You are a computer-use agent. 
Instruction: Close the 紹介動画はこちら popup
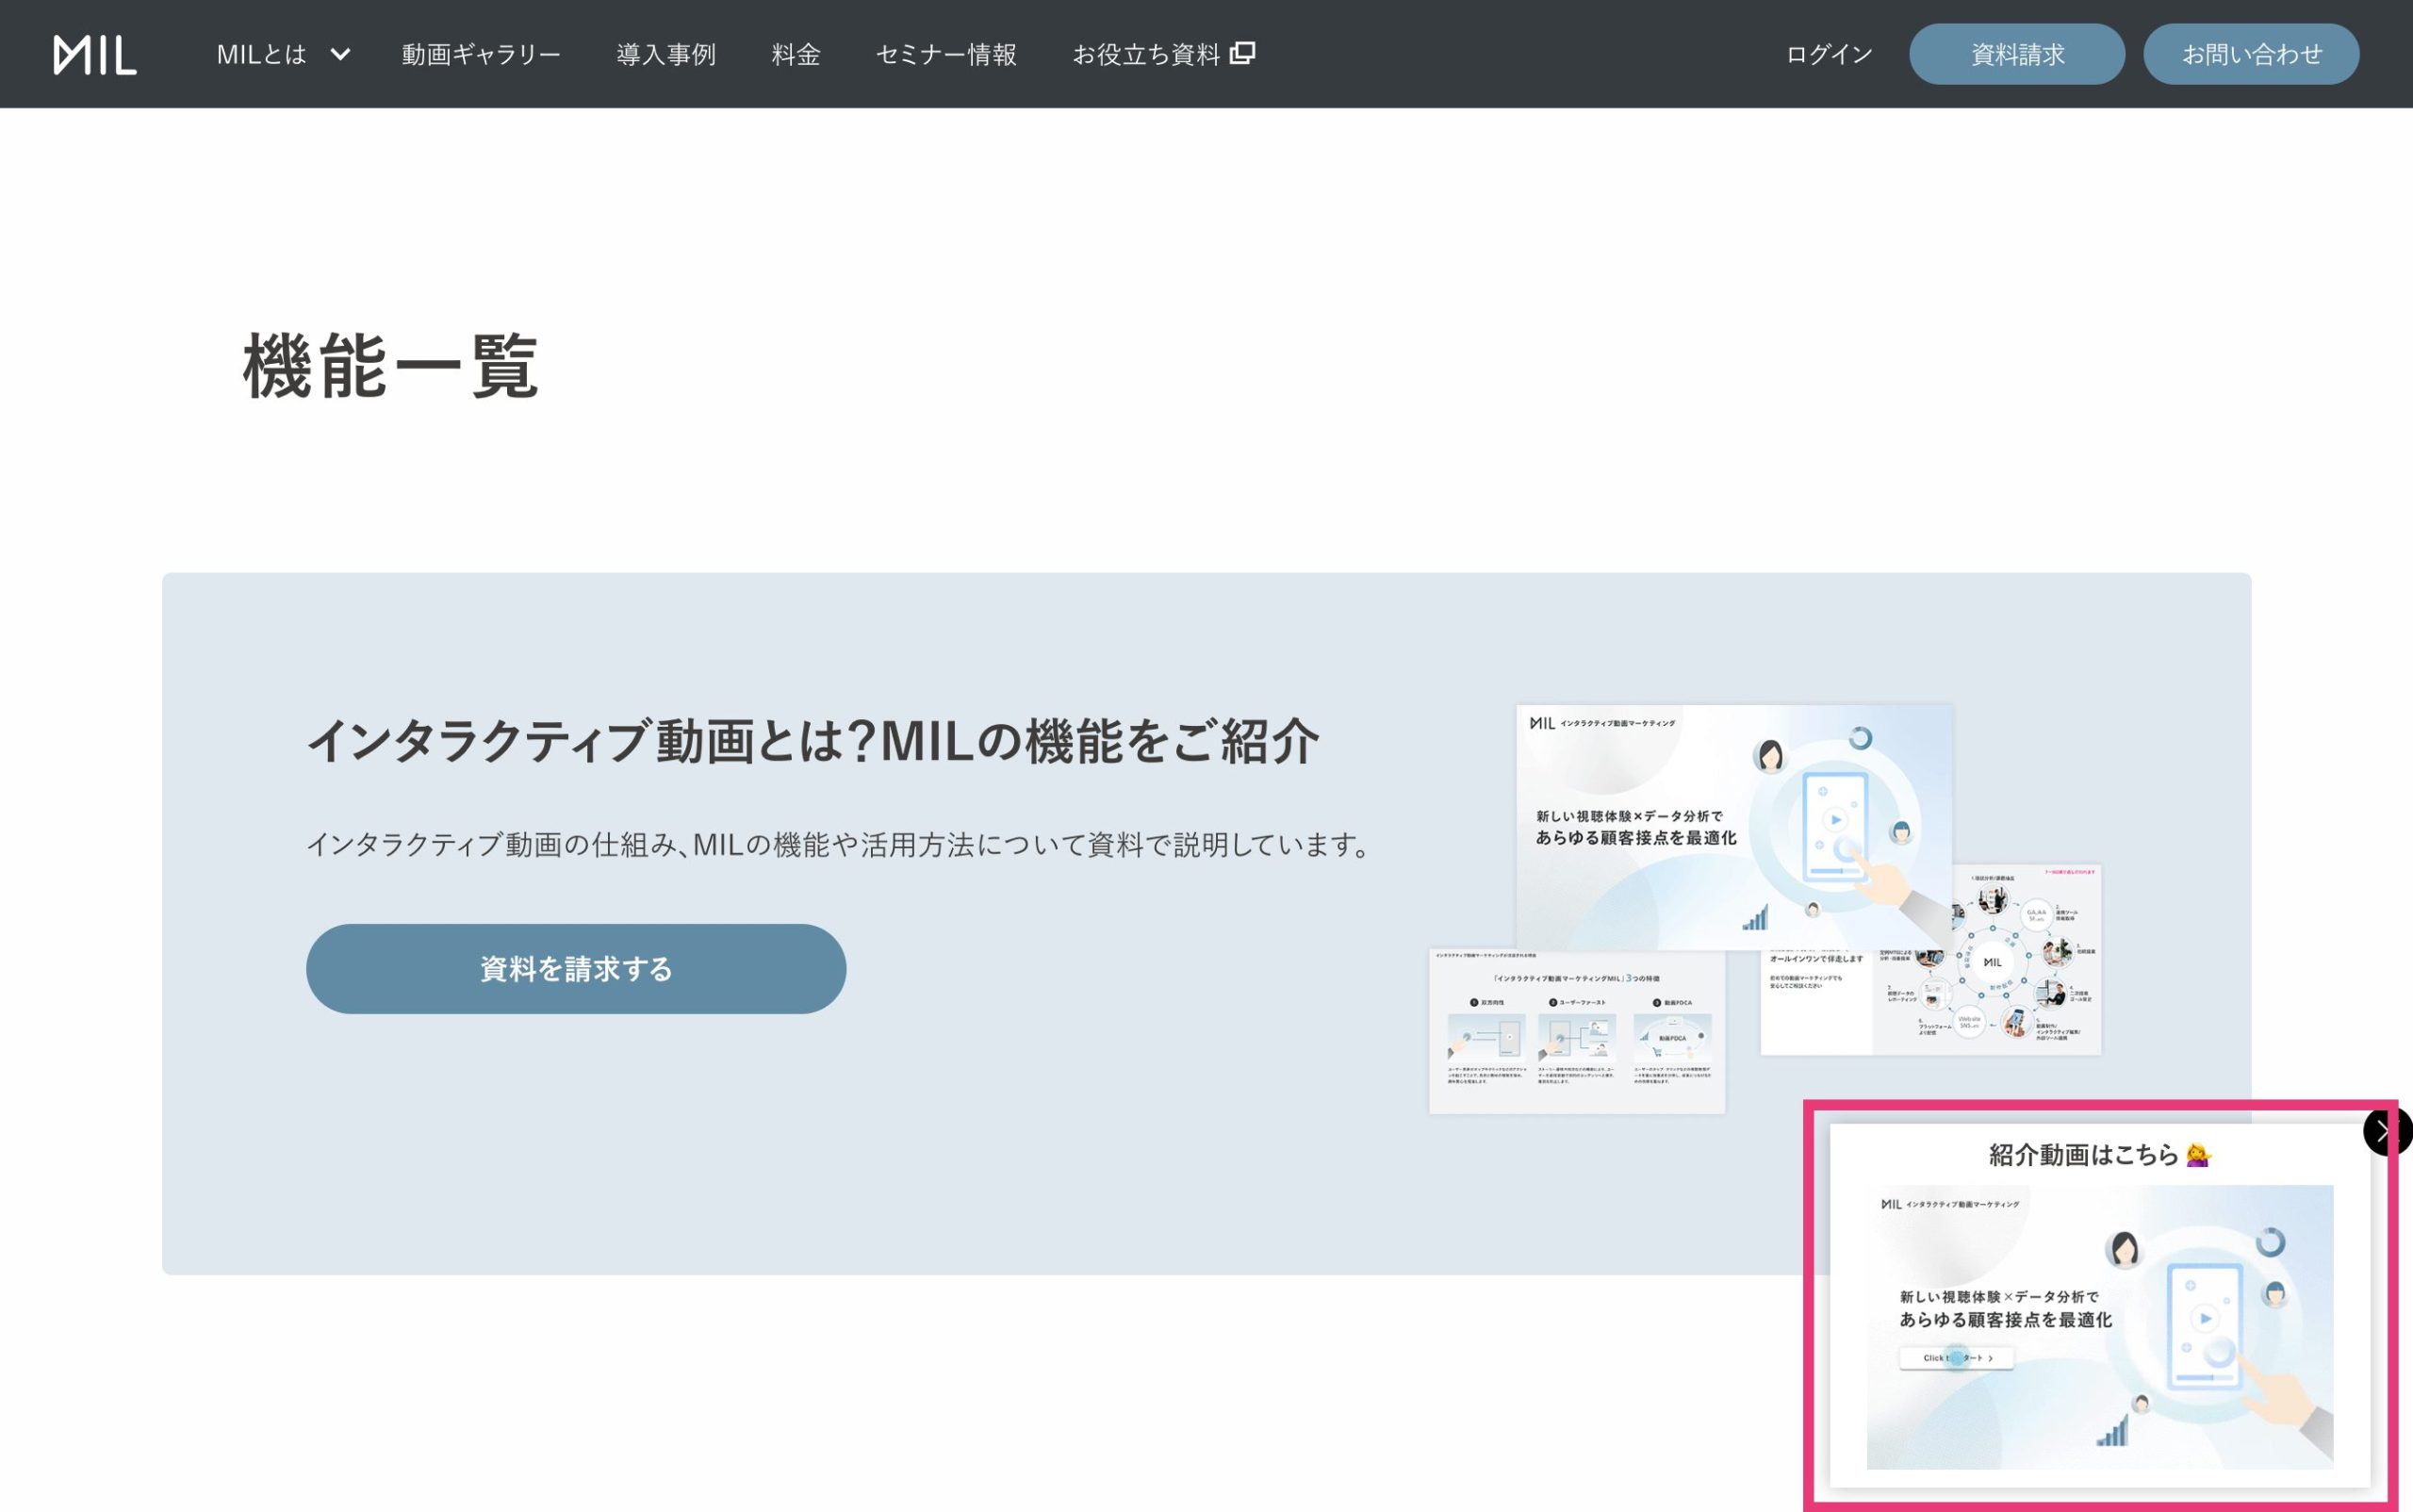pyautogui.click(x=2387, y=1132)
